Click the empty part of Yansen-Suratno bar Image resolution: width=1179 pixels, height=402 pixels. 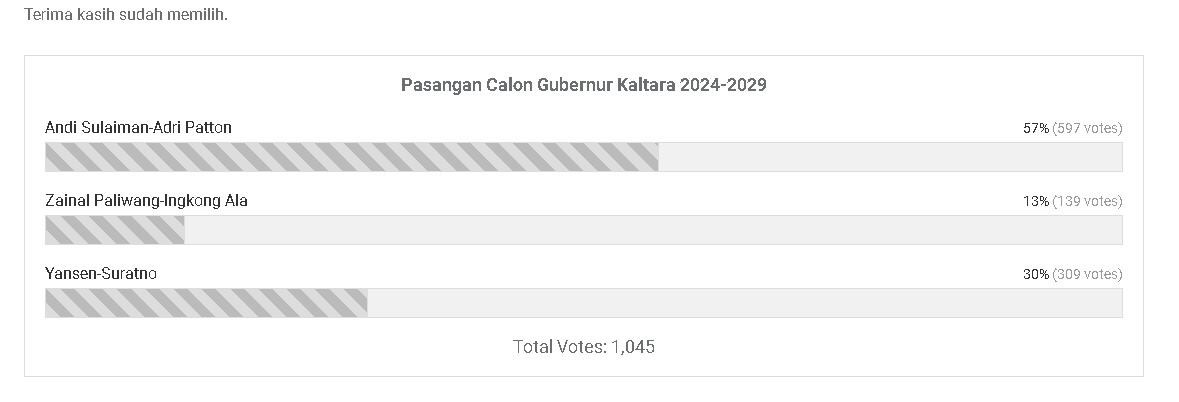tap(744, 303)
